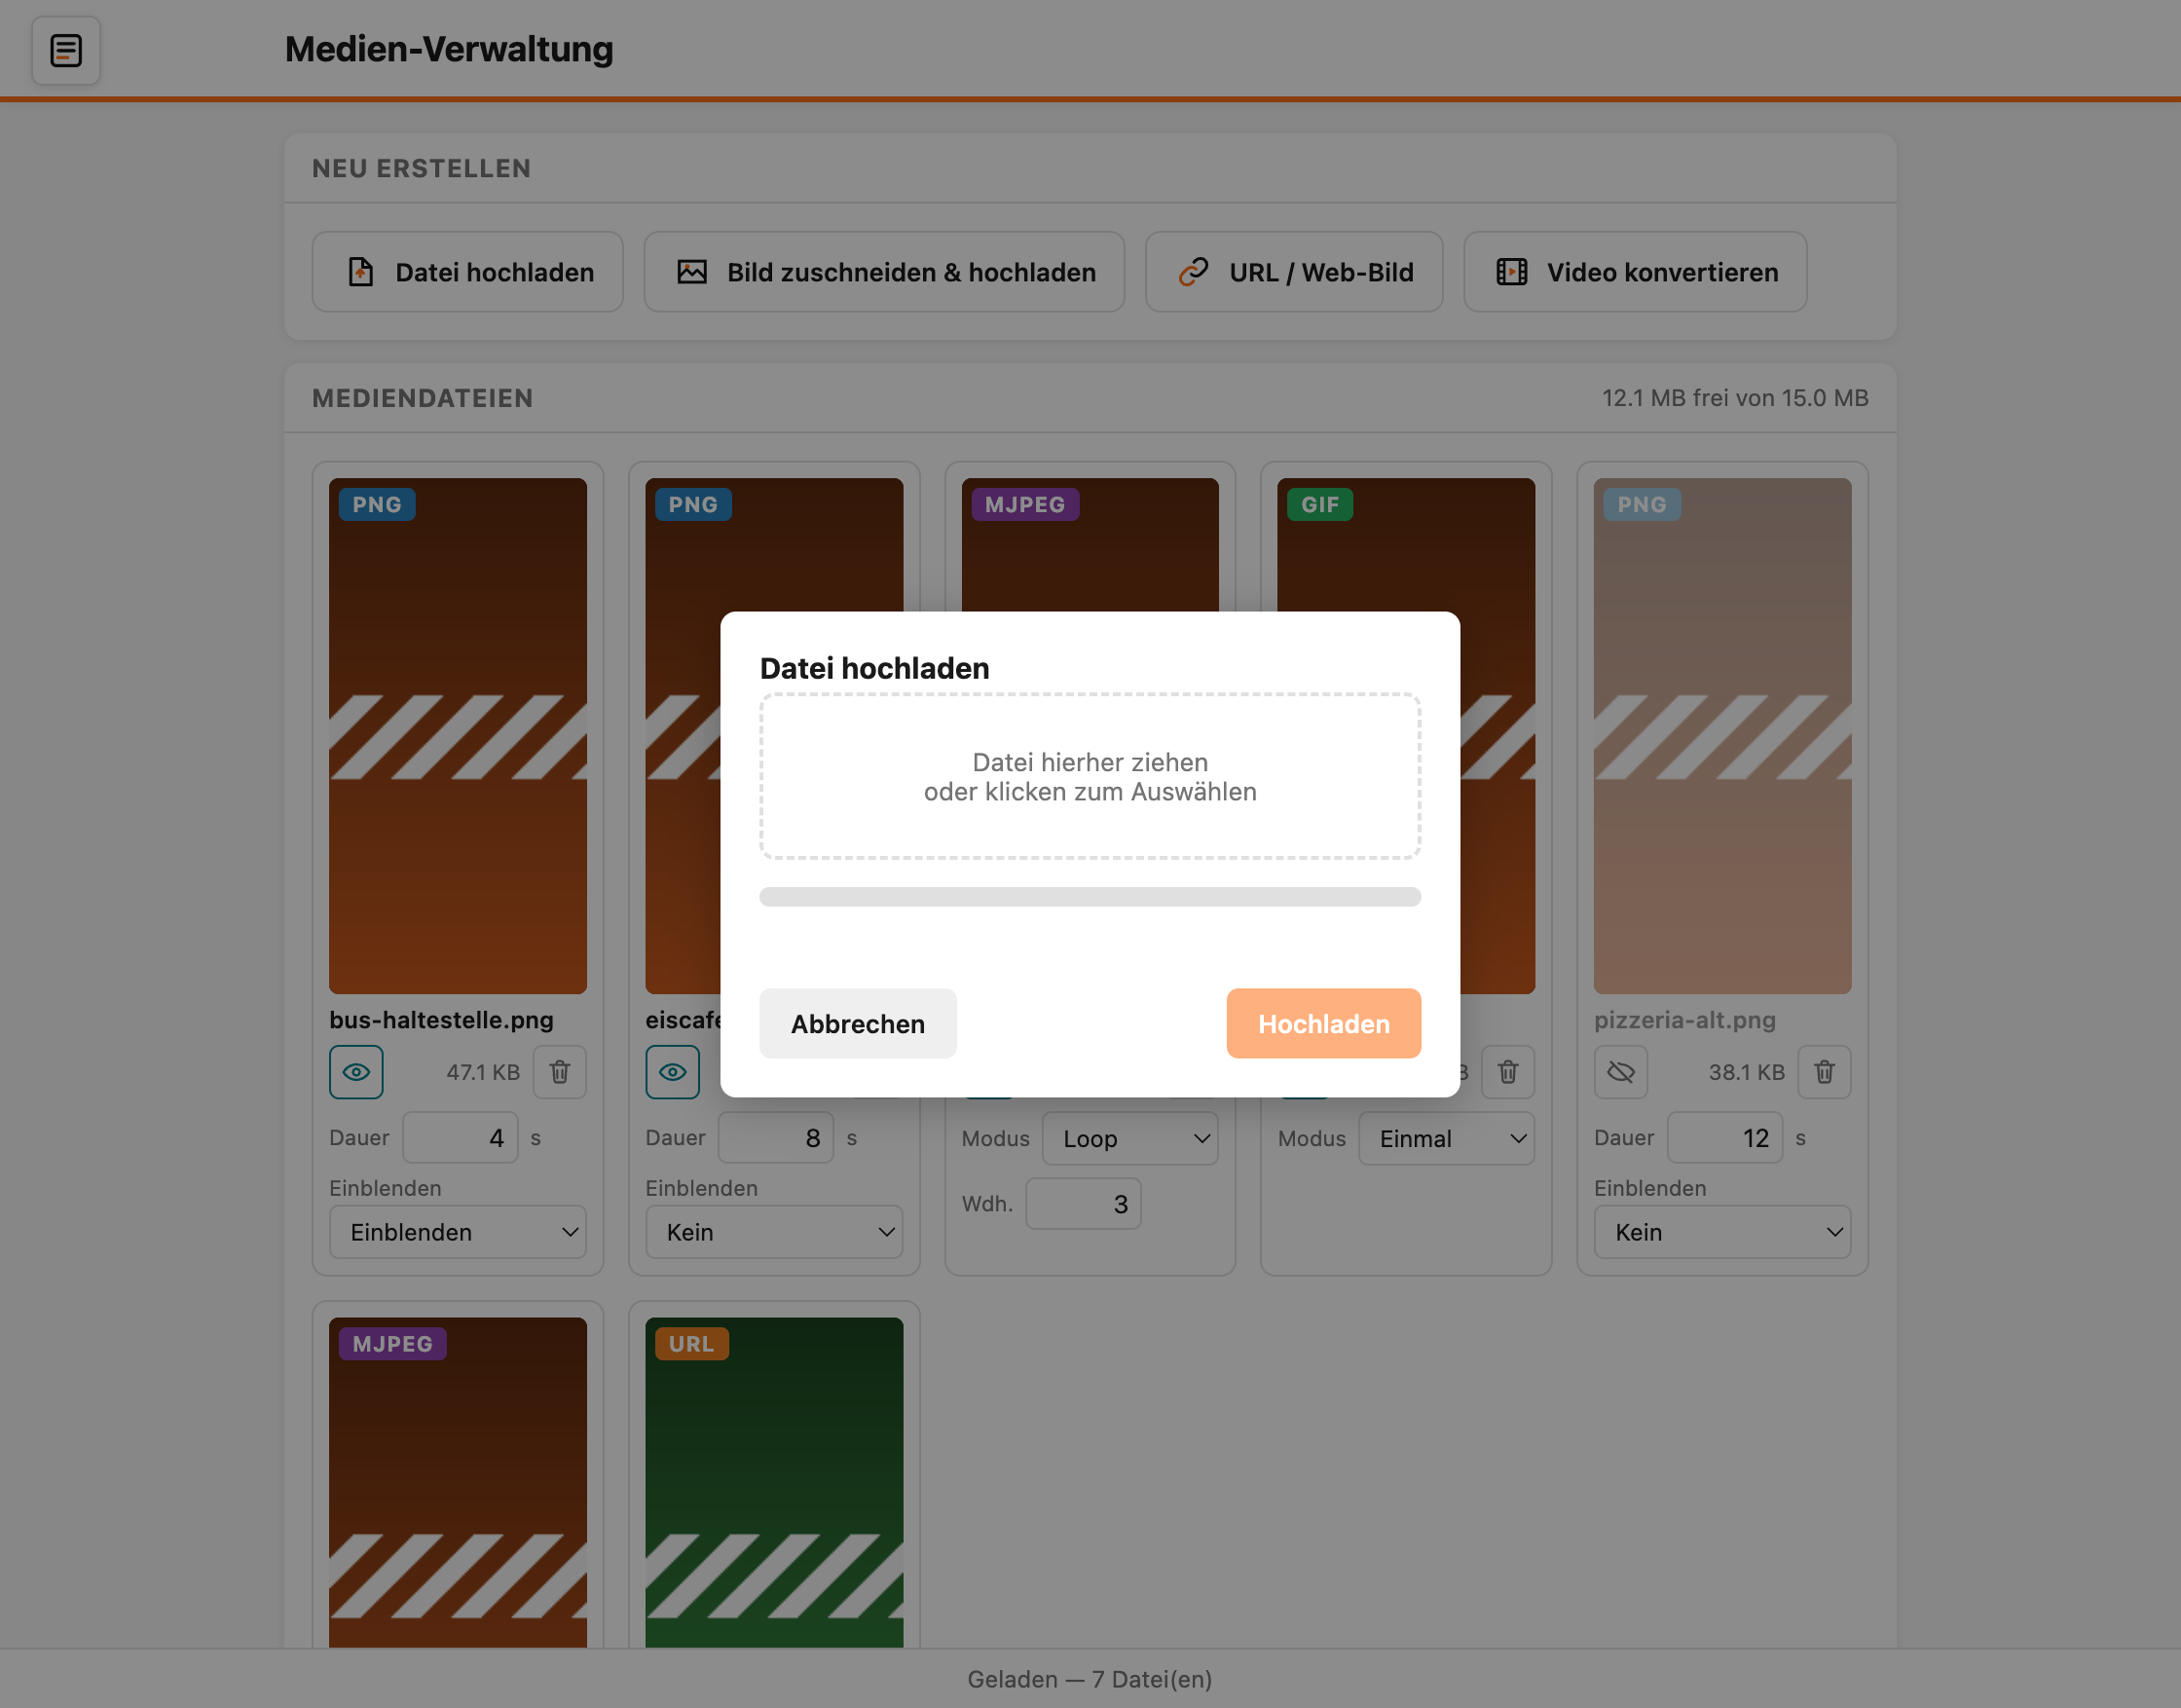Open Bild zuschneiden & hochladen

pos(884,272)
